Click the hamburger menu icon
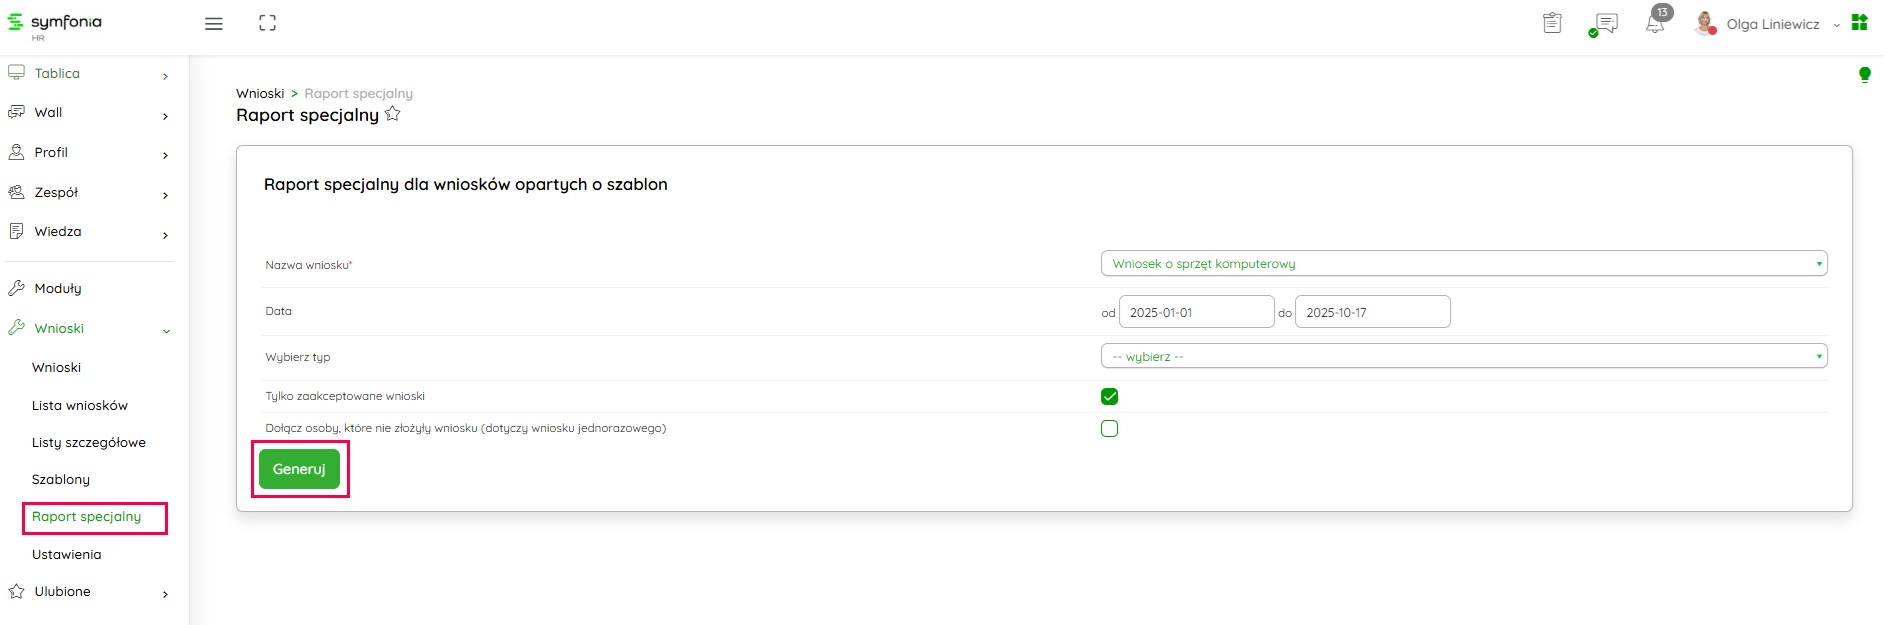This screenshot has height=625, width=1890. (x=213, y=24)
